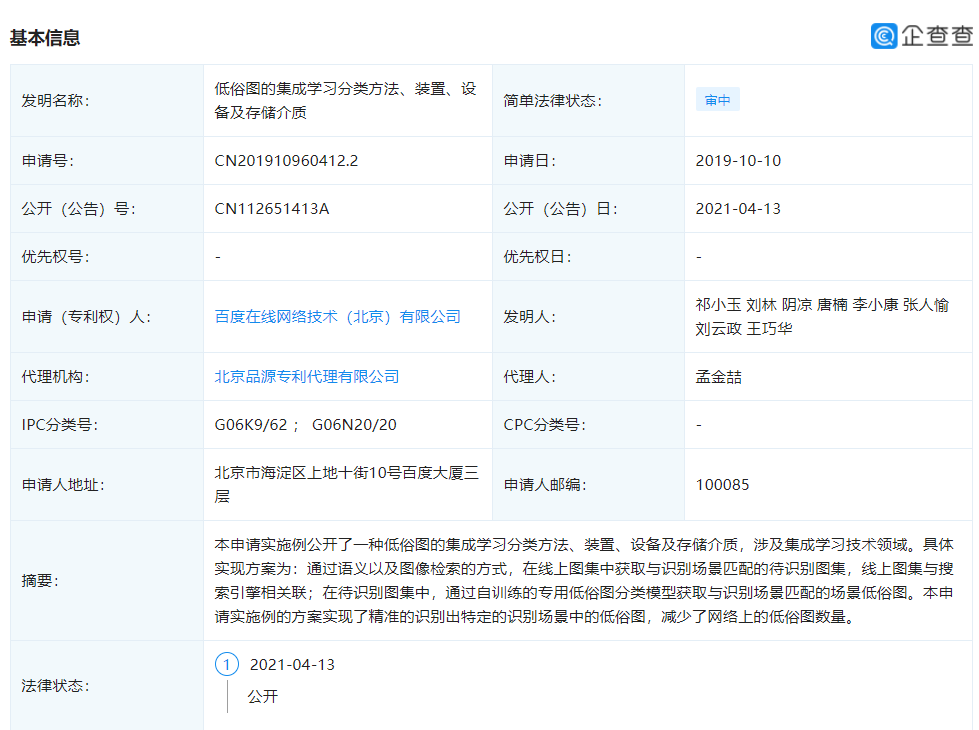
Task: Click the abstract paragraph starting 本申请实施例公开了
Action: point(584,581)
